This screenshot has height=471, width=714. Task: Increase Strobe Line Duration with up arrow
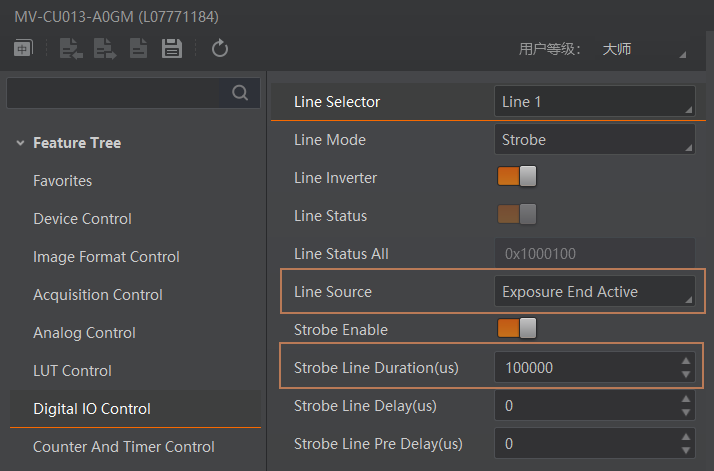tap(686, 361)
